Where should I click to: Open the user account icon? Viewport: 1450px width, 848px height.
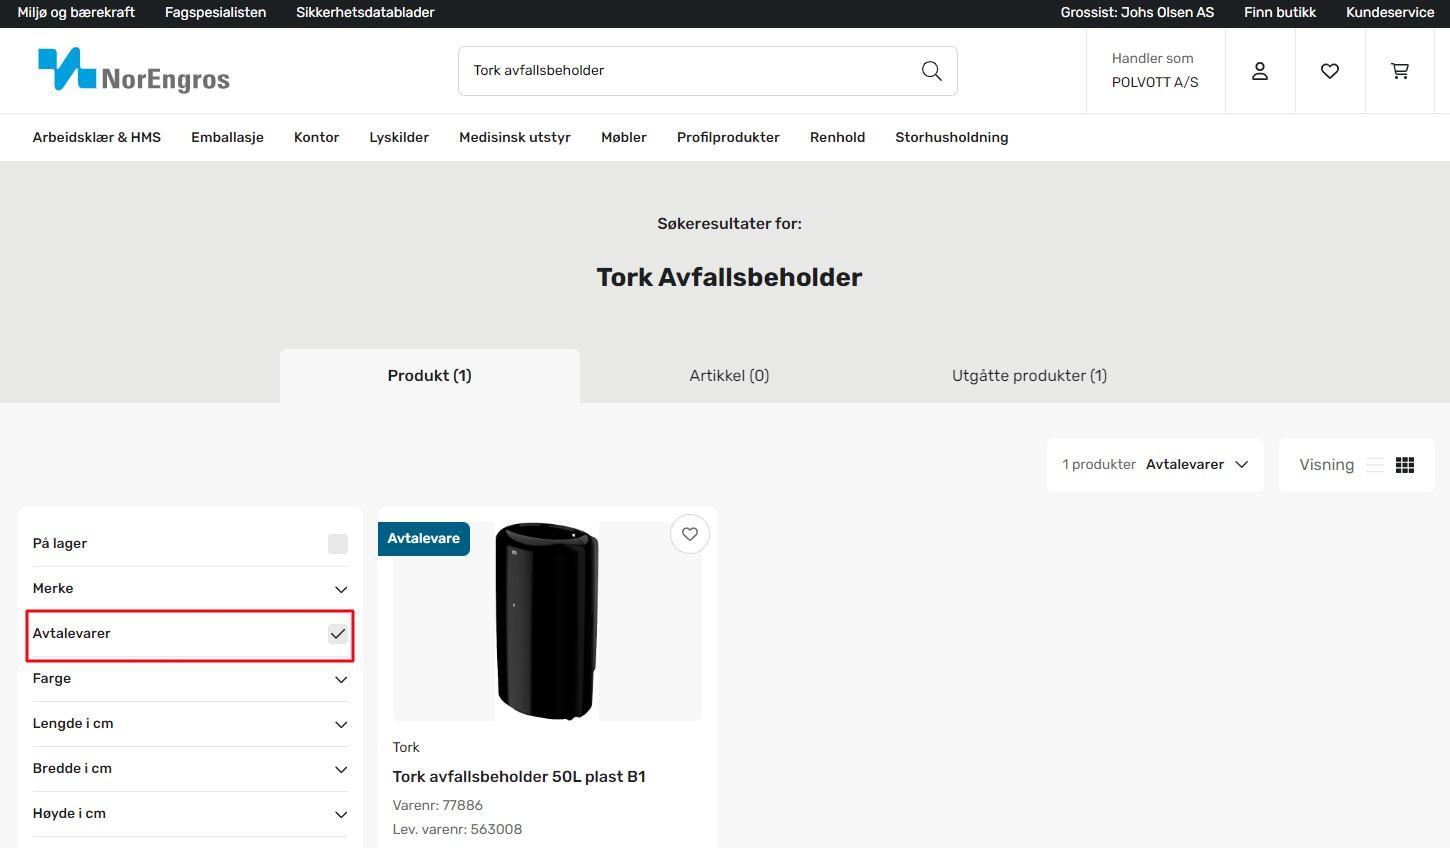[x=1260, y=71]
